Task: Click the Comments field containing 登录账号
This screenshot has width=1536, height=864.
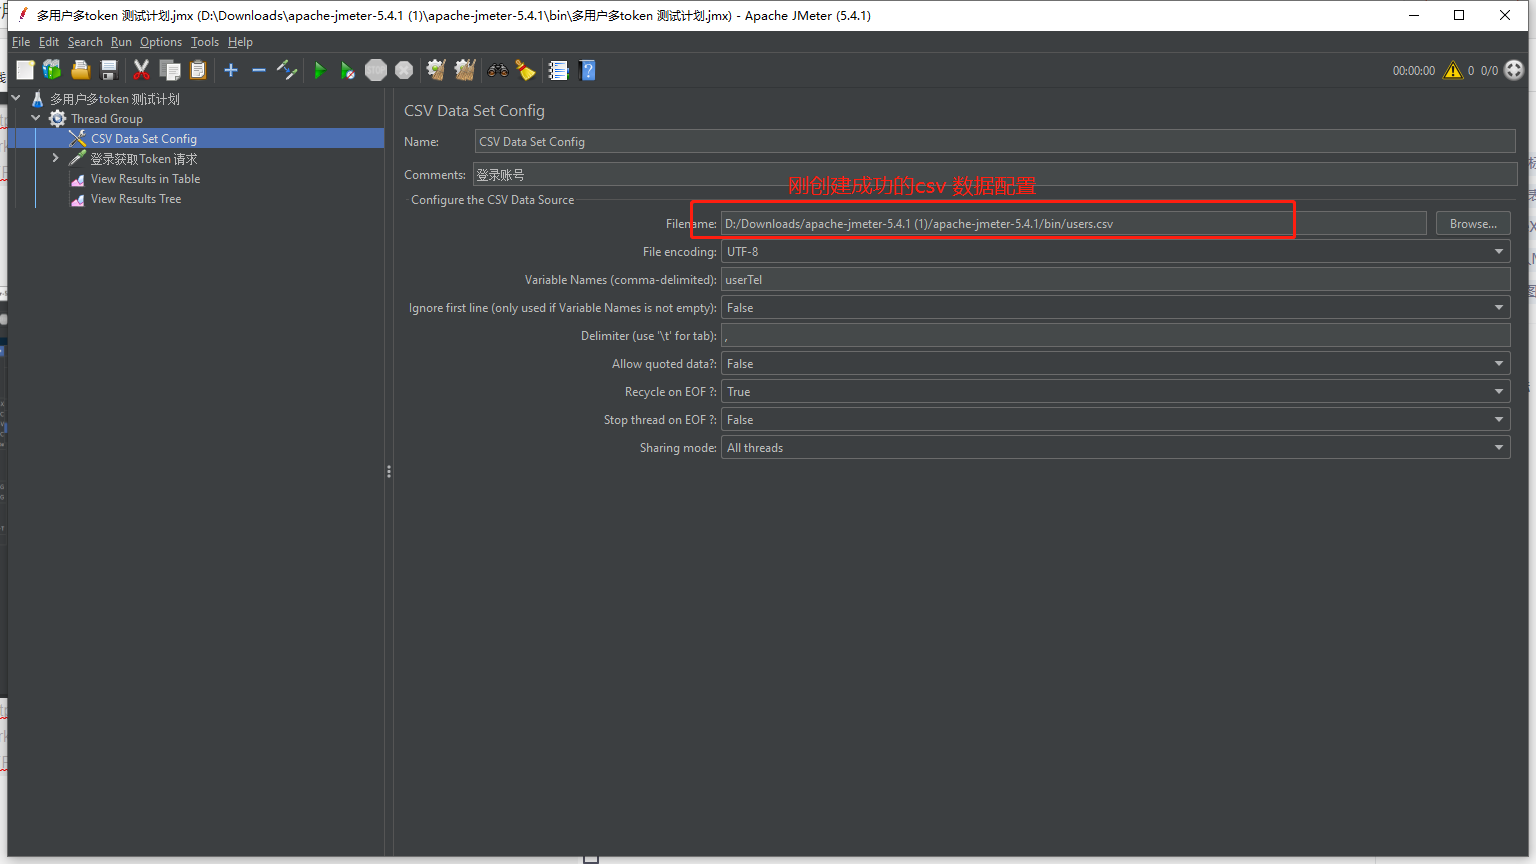Action: (995, 175)
